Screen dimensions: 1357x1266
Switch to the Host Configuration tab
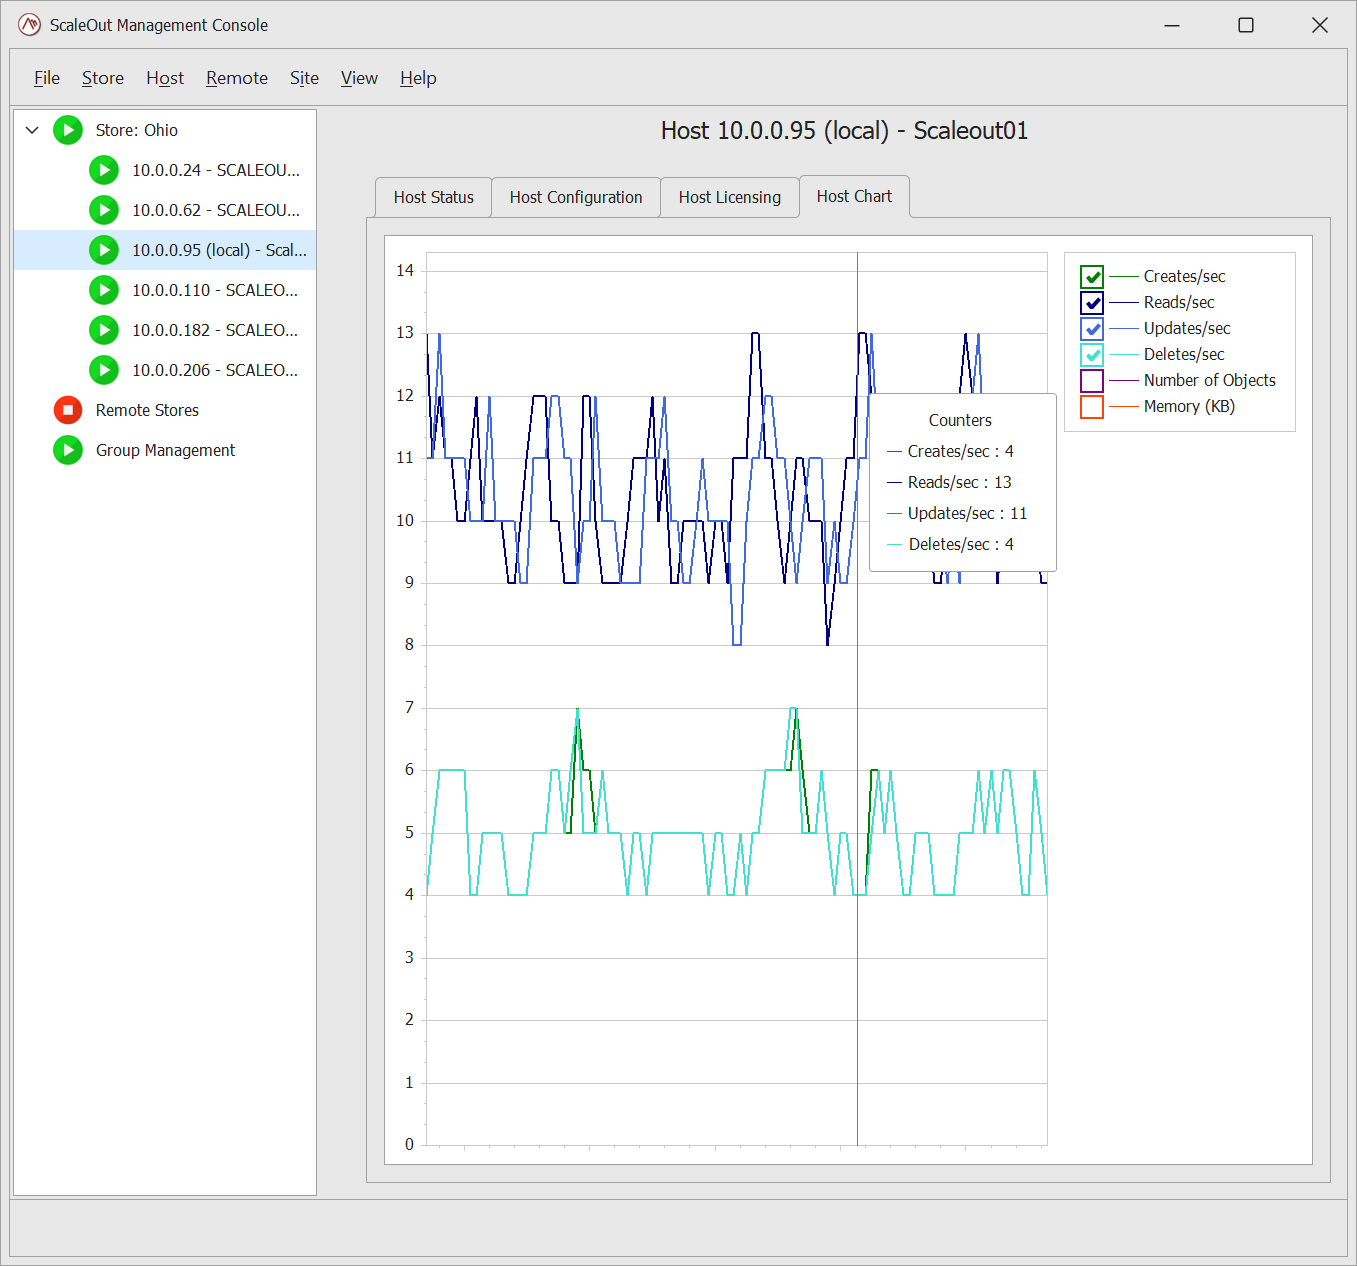[576, 198]
